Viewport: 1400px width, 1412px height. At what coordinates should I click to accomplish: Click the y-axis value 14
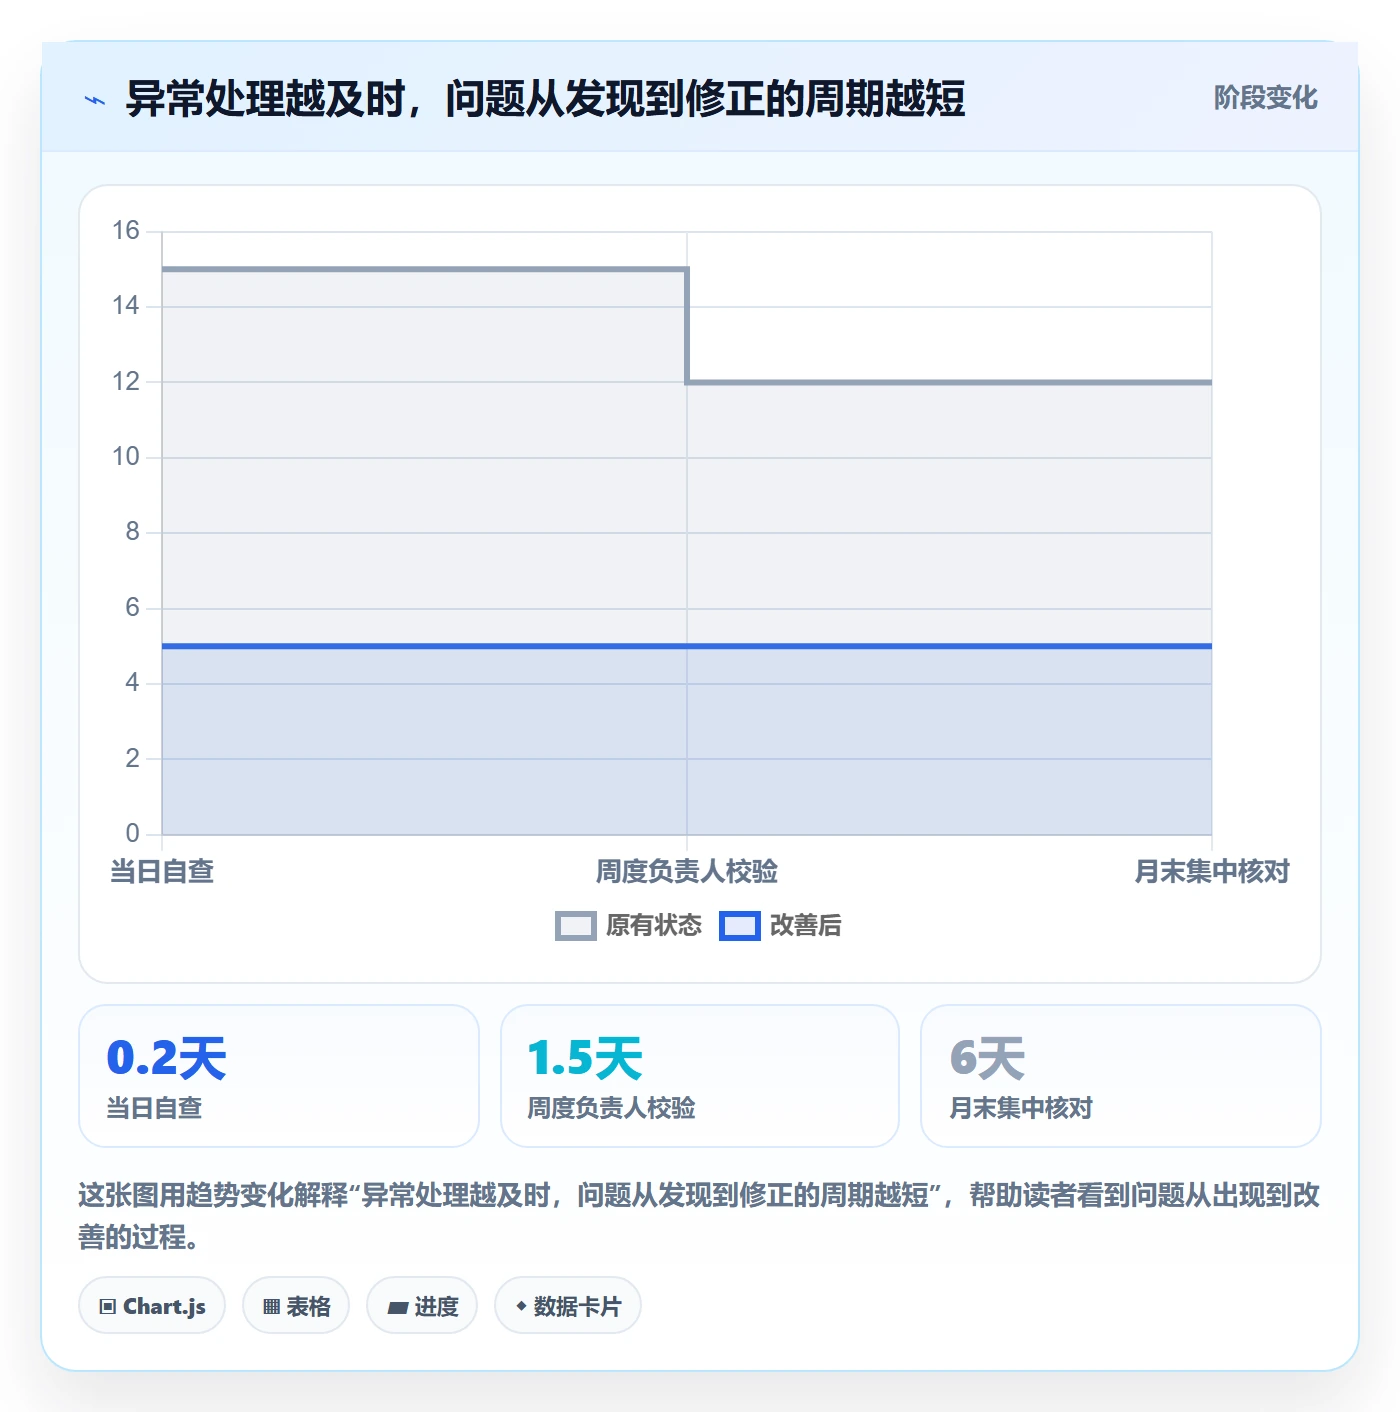126,306
